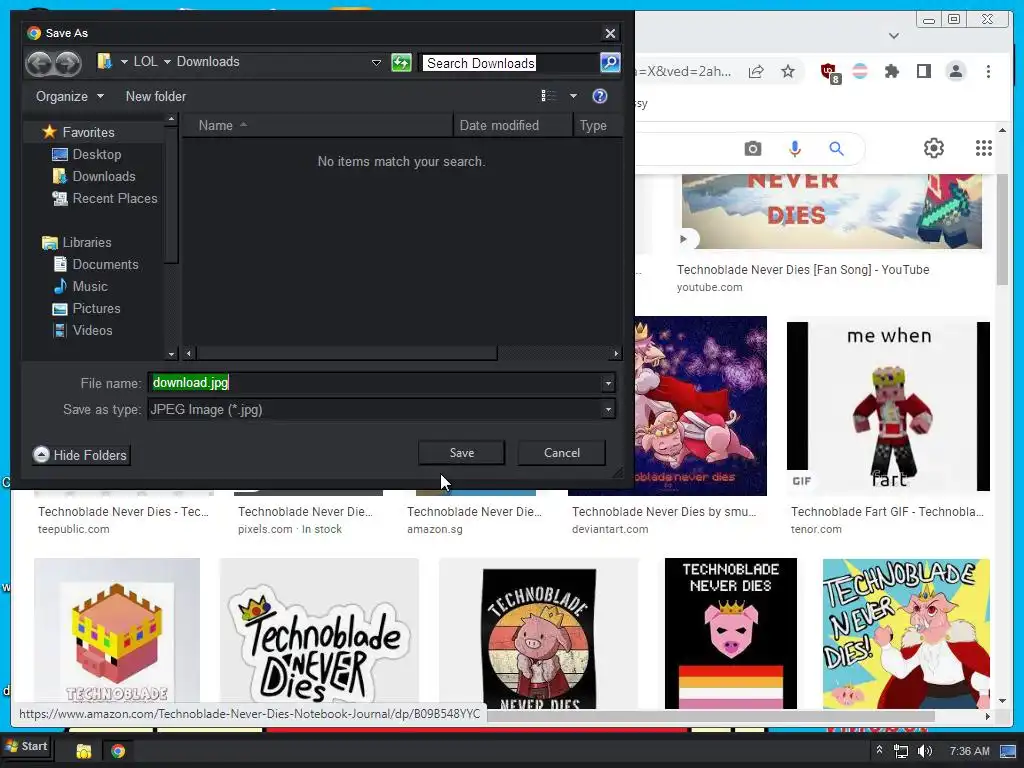This screenshot has height=768, width=1024.
Task: Select Desktop in the navigation pane
Action: pyautogui.click(x=97, y=154)
